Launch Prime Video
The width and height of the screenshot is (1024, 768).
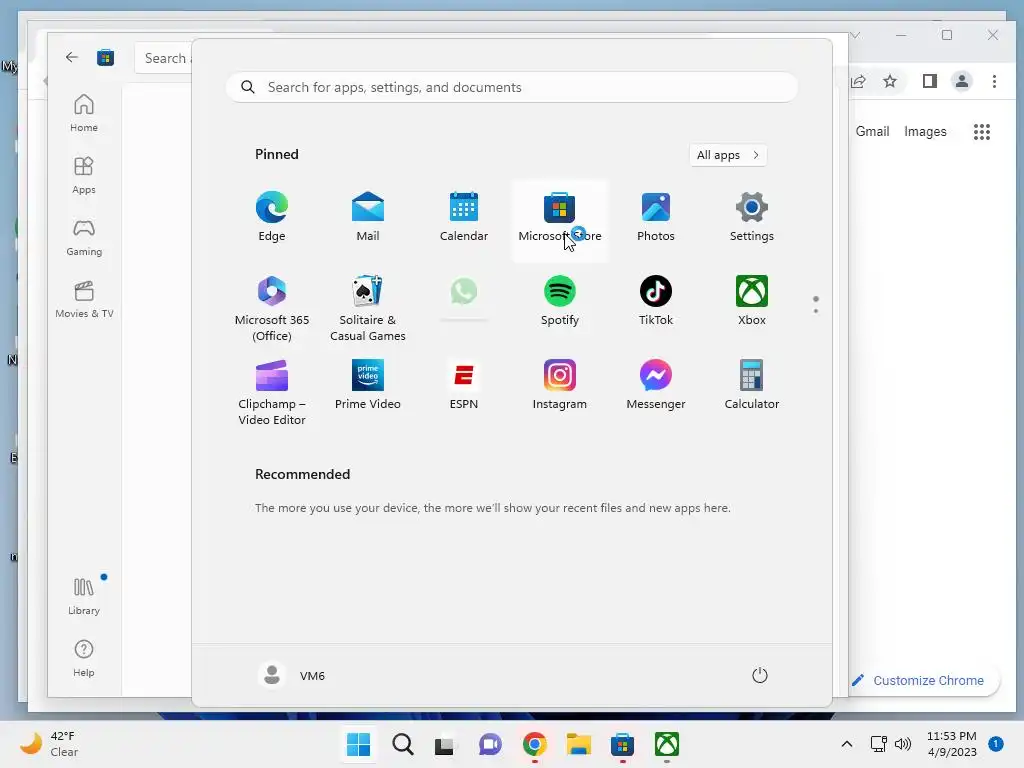point(368,385)
